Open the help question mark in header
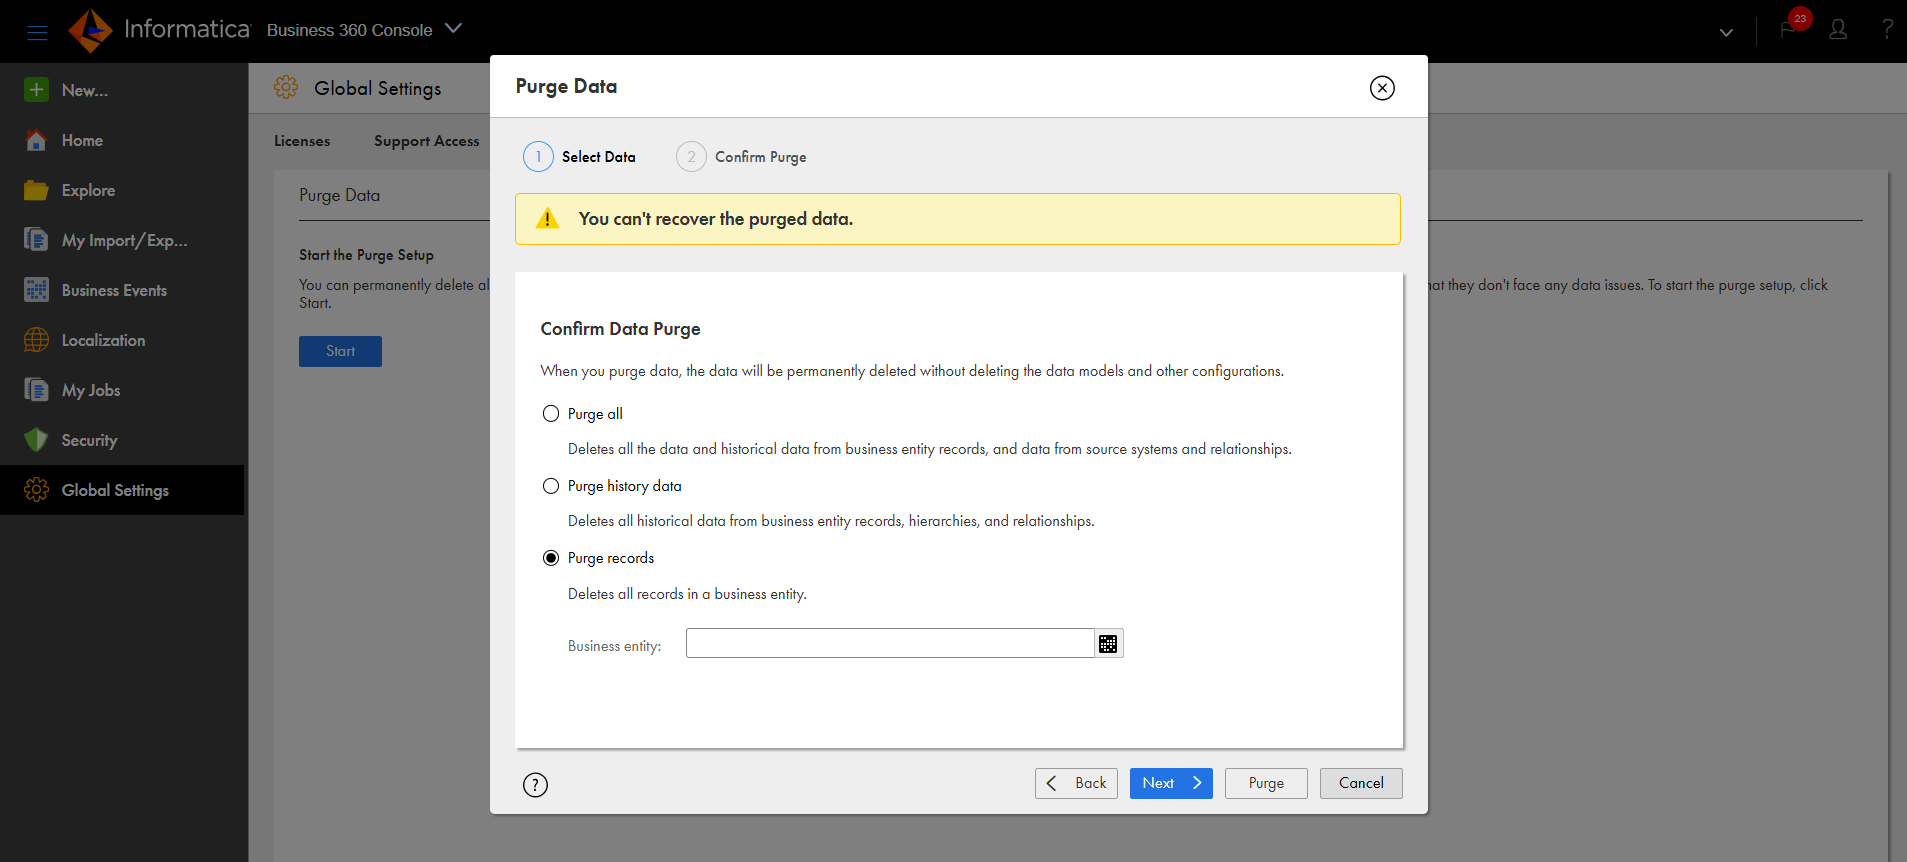 coord(1887,30)
